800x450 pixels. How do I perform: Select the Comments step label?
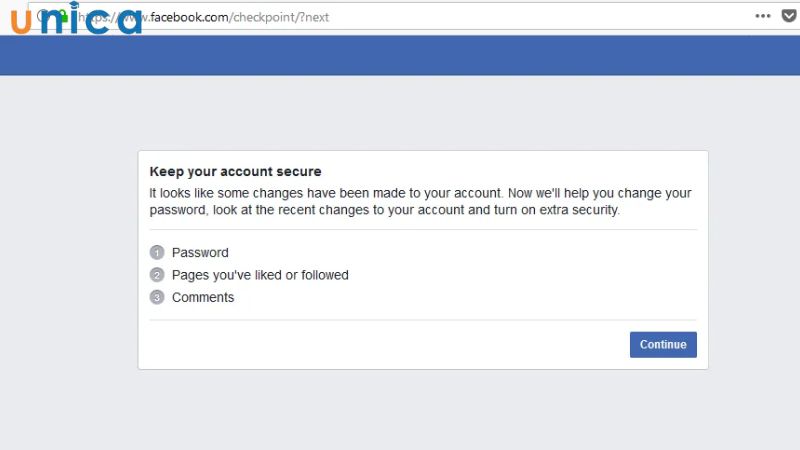click(x=203, y=297)
